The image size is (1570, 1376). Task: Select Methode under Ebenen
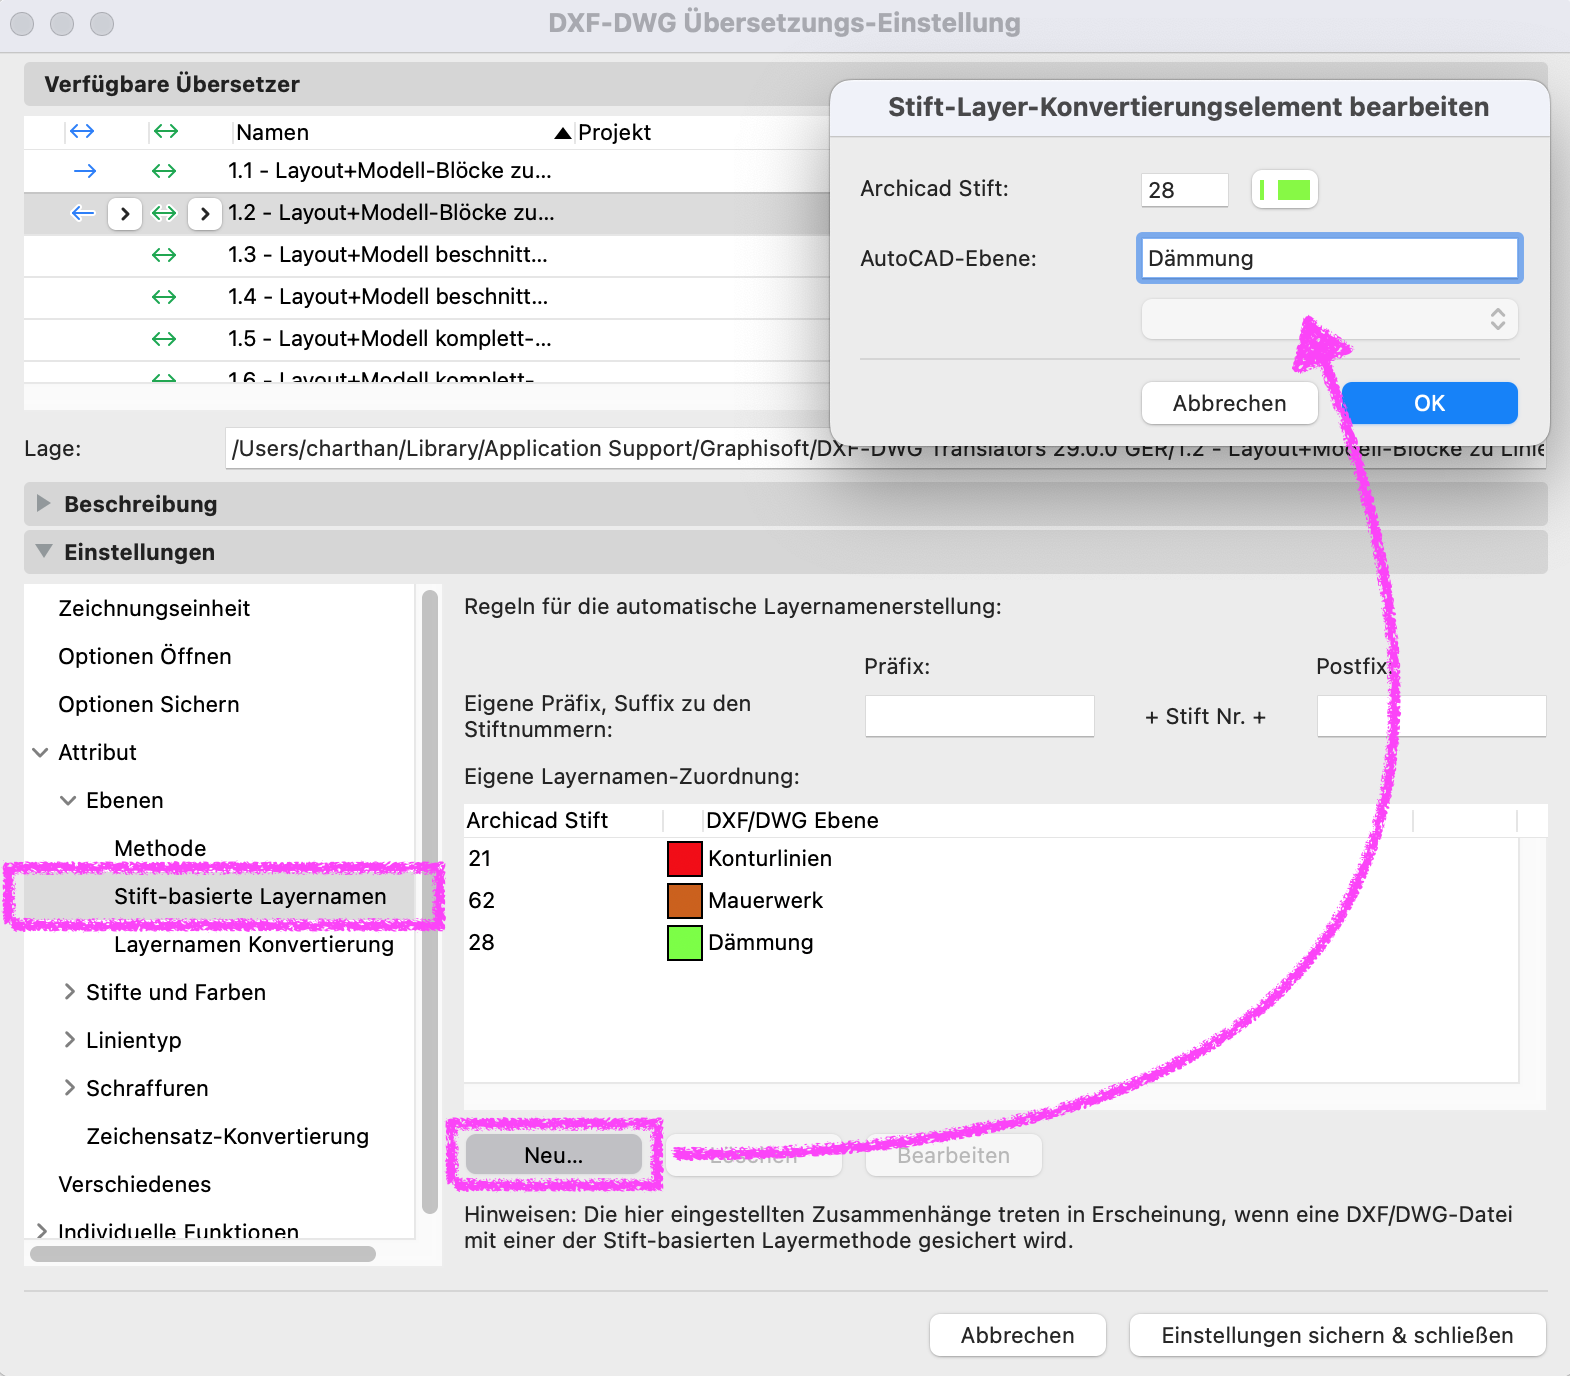coord(160,848)
